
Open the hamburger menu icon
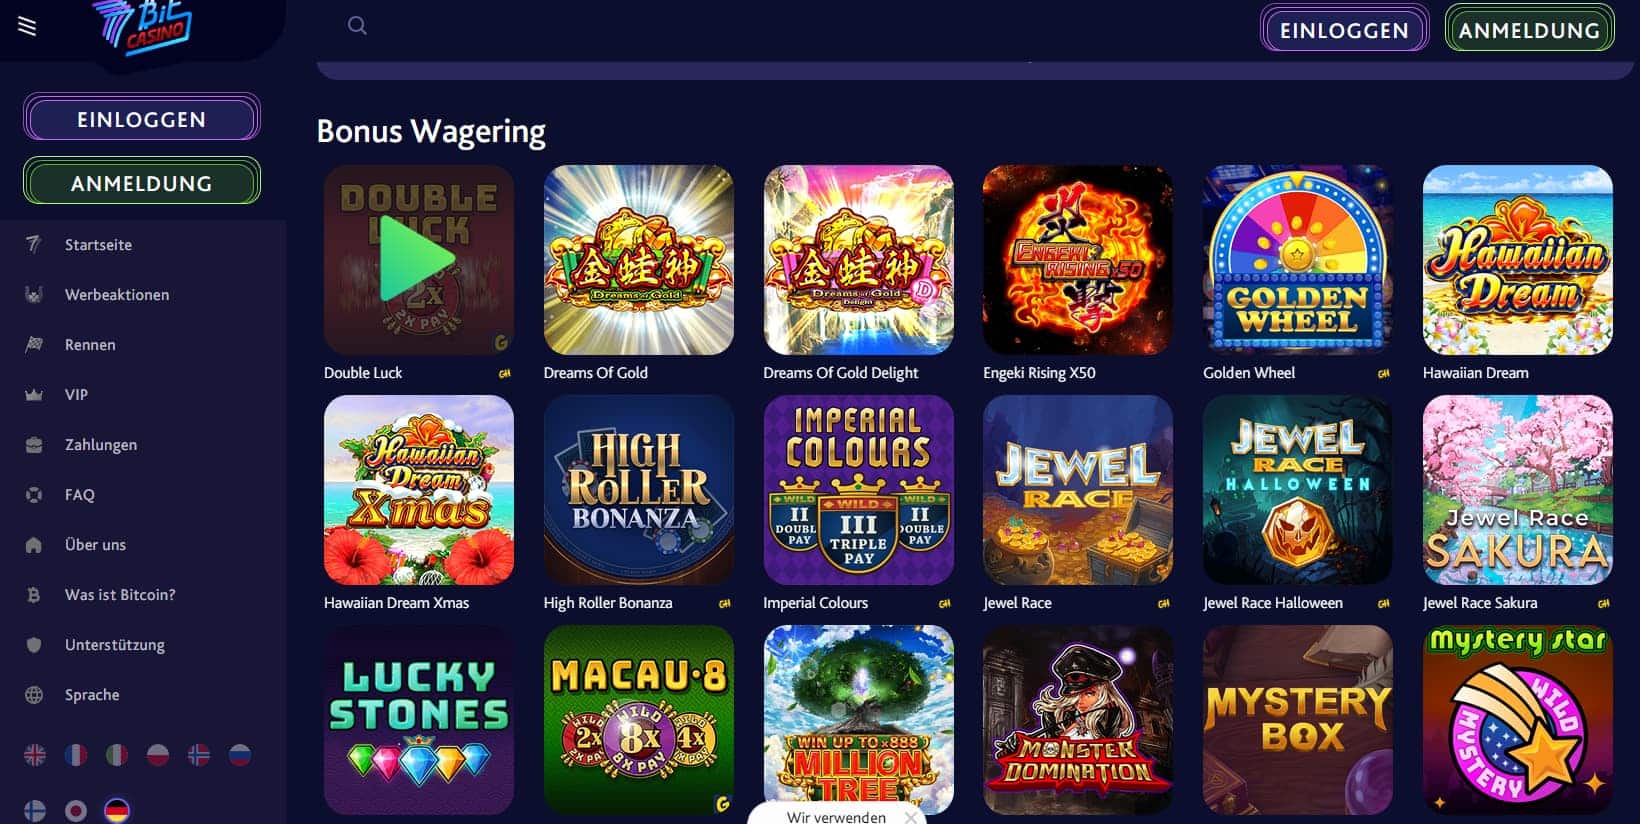pos(27,27)
